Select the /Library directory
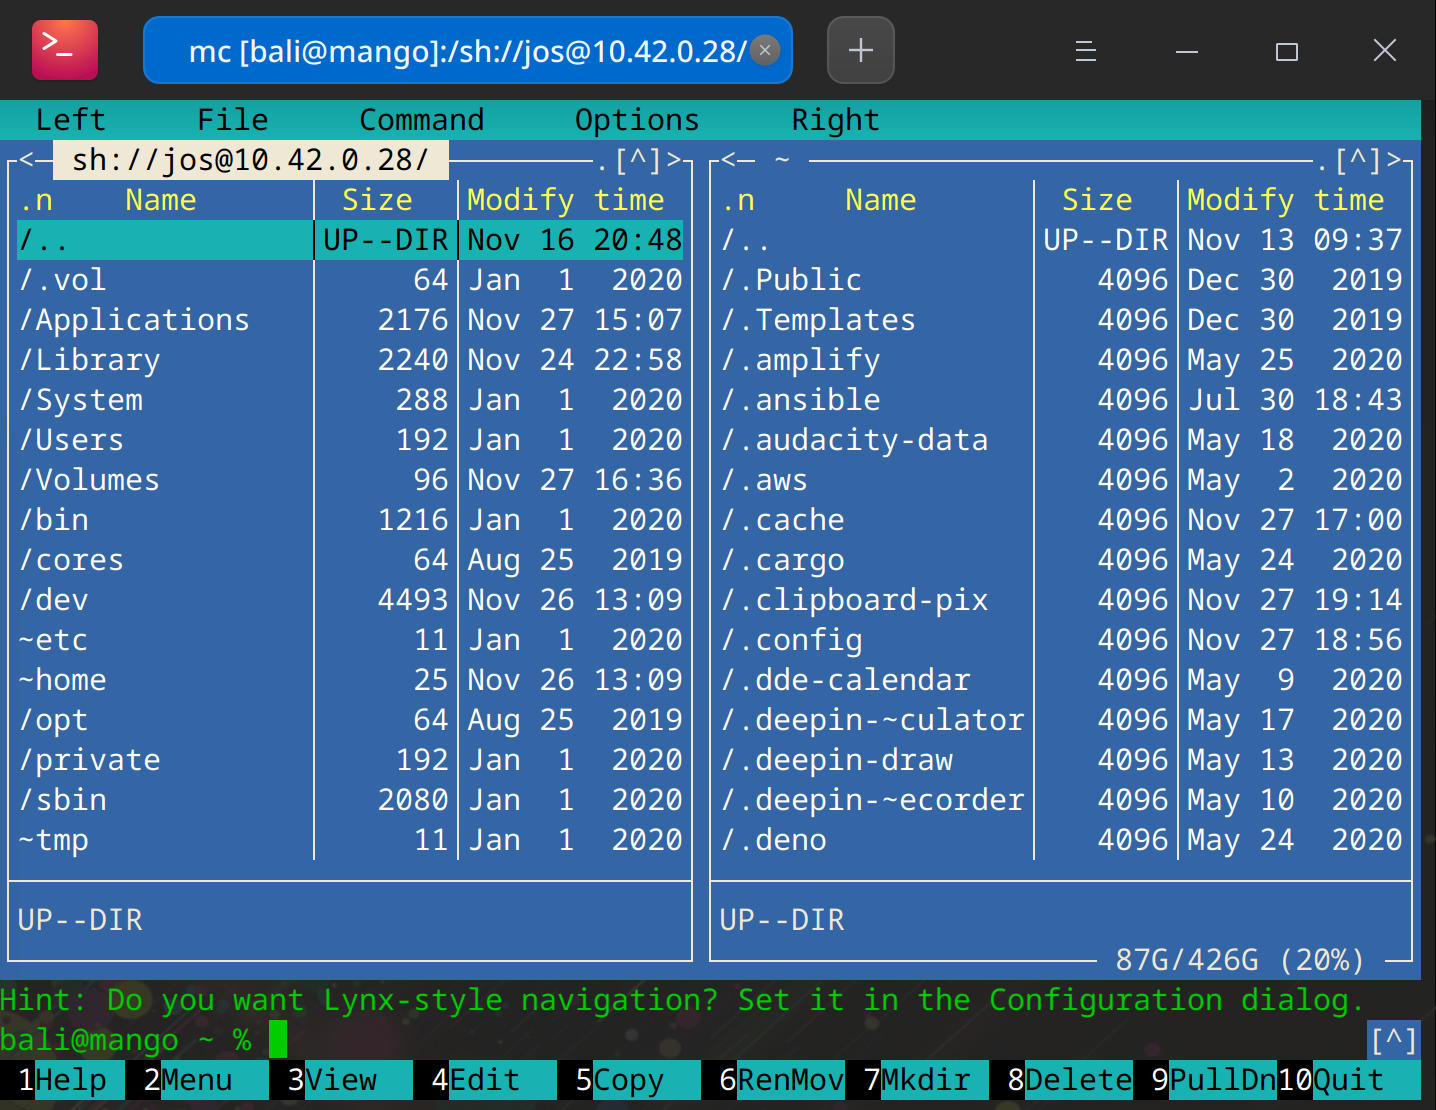The image size is (1436, 1110). click(x=350, y=360)
